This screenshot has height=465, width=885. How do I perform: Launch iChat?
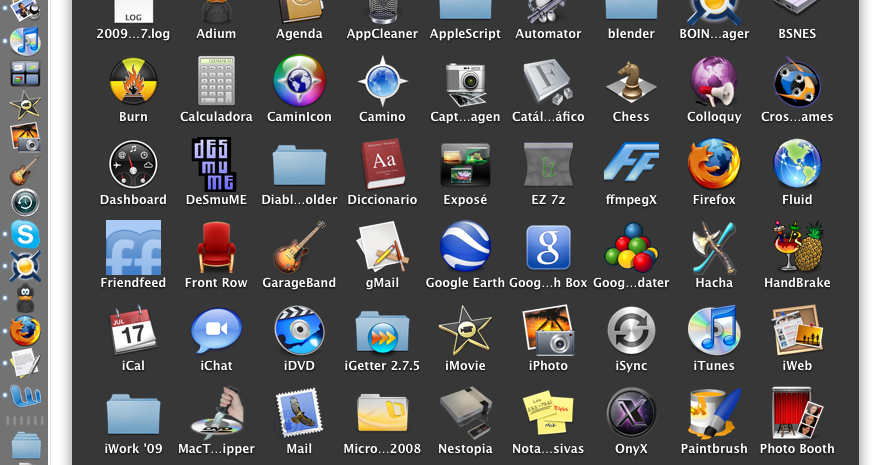pyautogui.click(x=216, y=331)
